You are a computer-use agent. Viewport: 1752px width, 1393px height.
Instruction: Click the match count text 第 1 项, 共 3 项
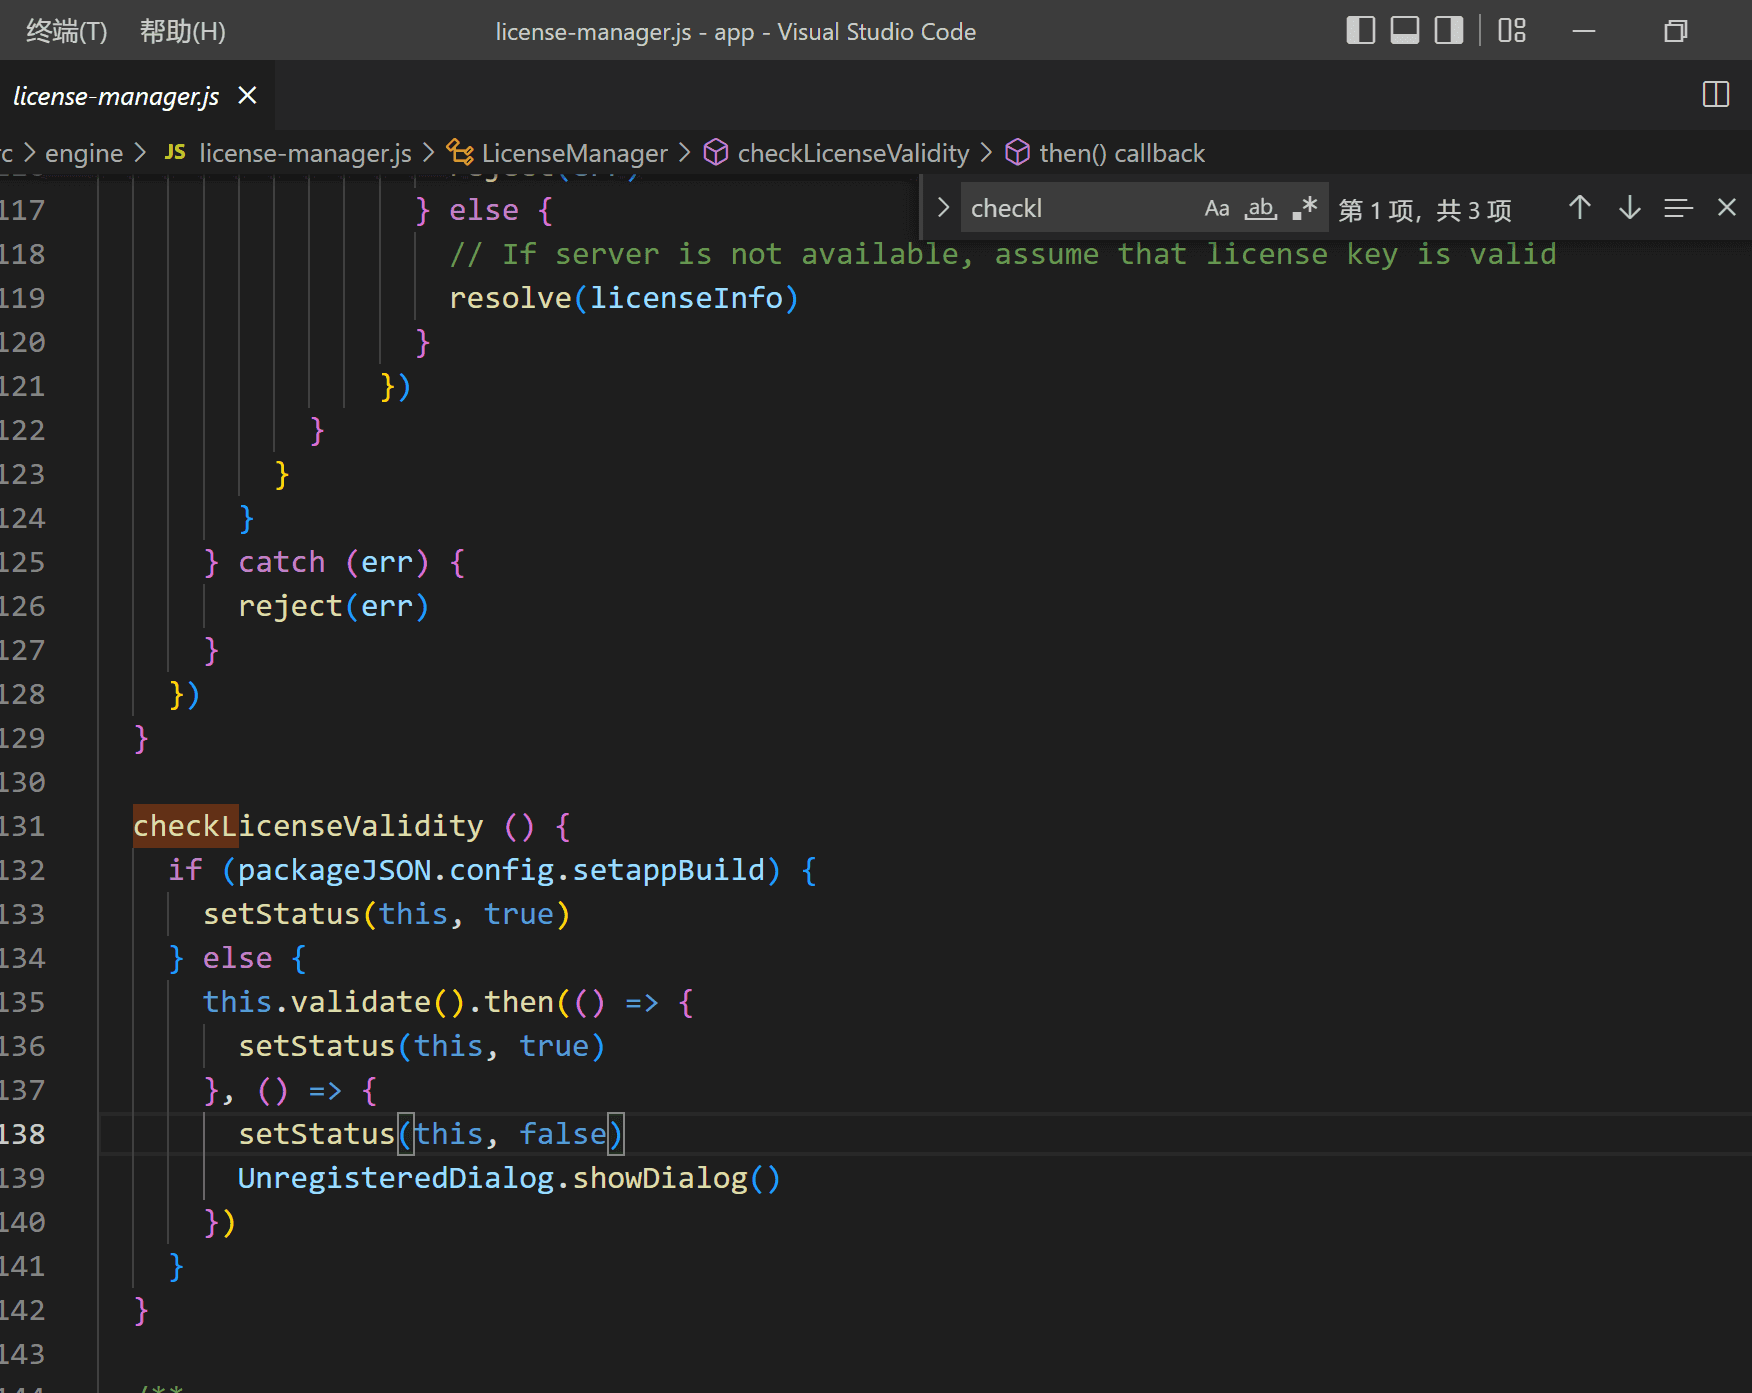point(1425,210)
